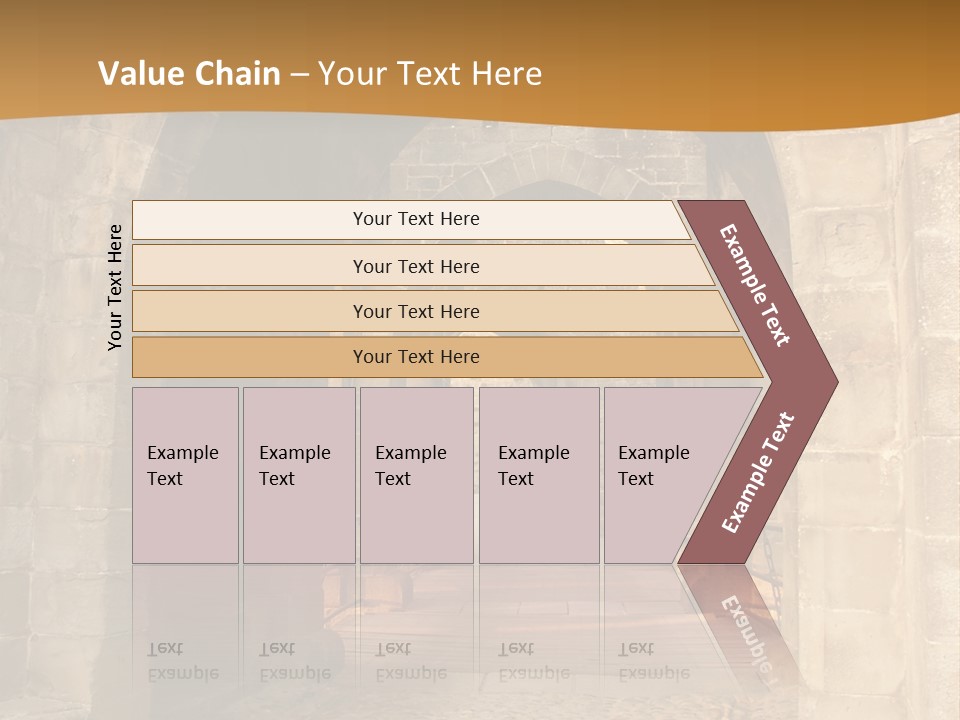Click the rightmost slanted-edge "Example Text" box
This screenshot has height=720, width=960.
point(660,475)
